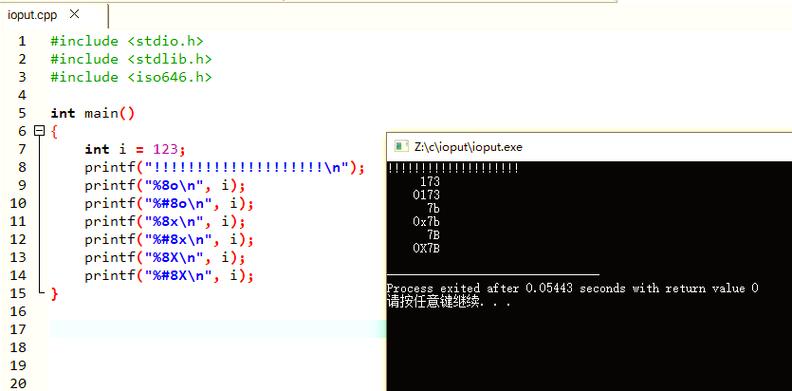Viewport: 792px width, 391px height.
Task: Click line number 16 in the gutter
Action: pos(18,311)
